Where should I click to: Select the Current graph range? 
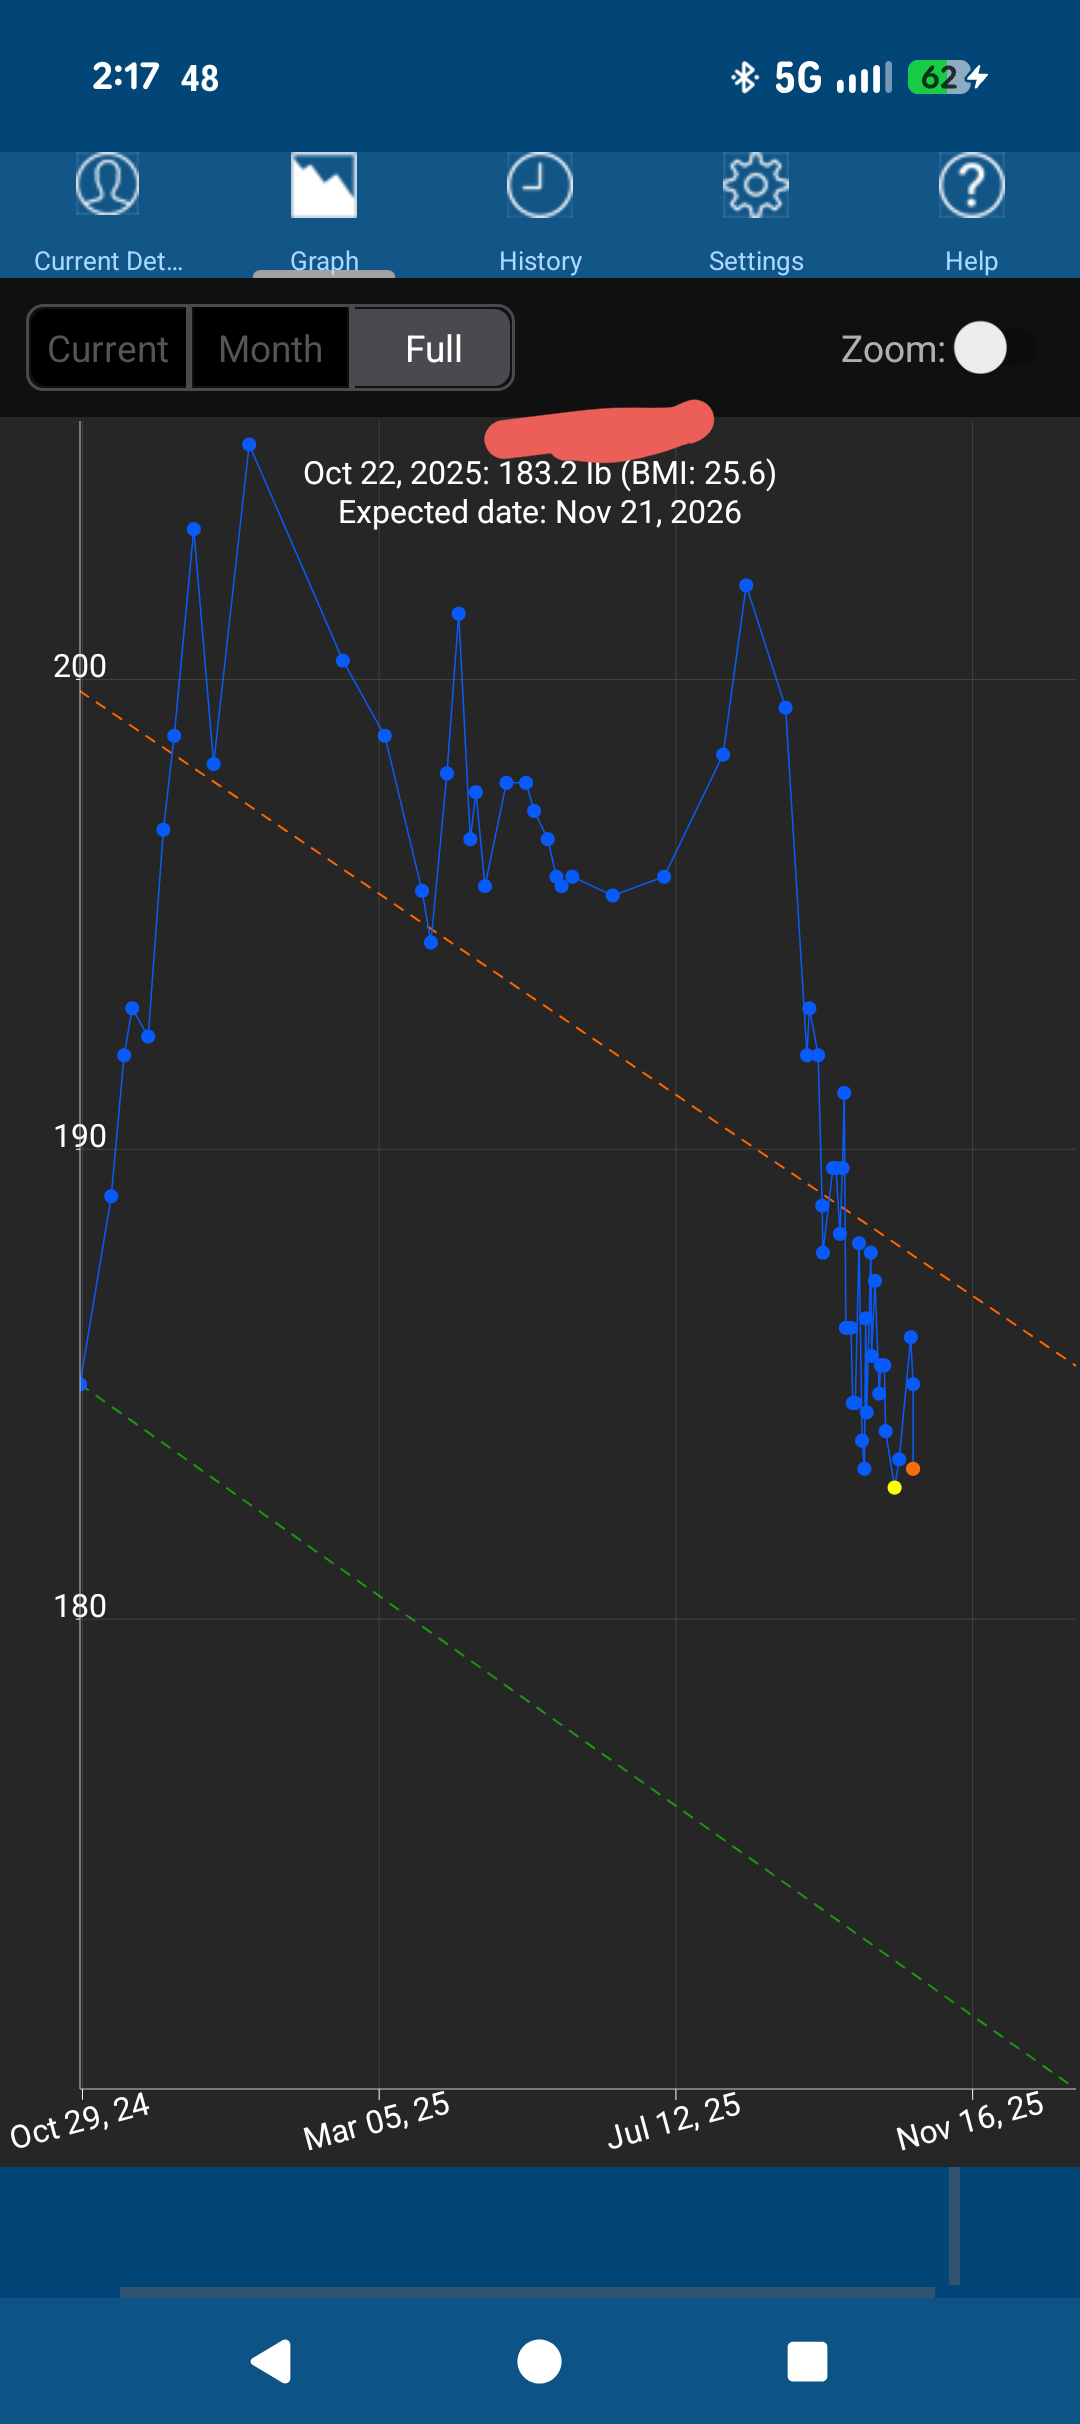pos(108,349)
